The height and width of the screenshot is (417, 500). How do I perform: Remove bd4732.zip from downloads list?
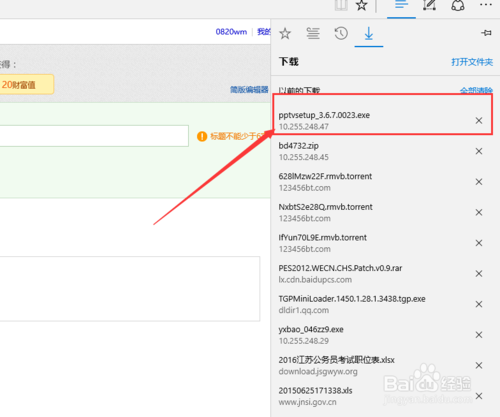479,151
